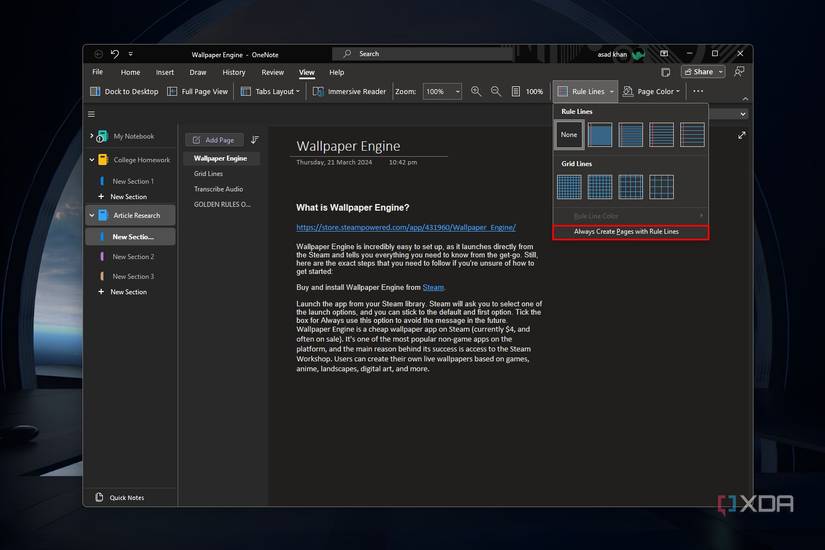Select the smallest grid lines style

(x=569, y=187)
